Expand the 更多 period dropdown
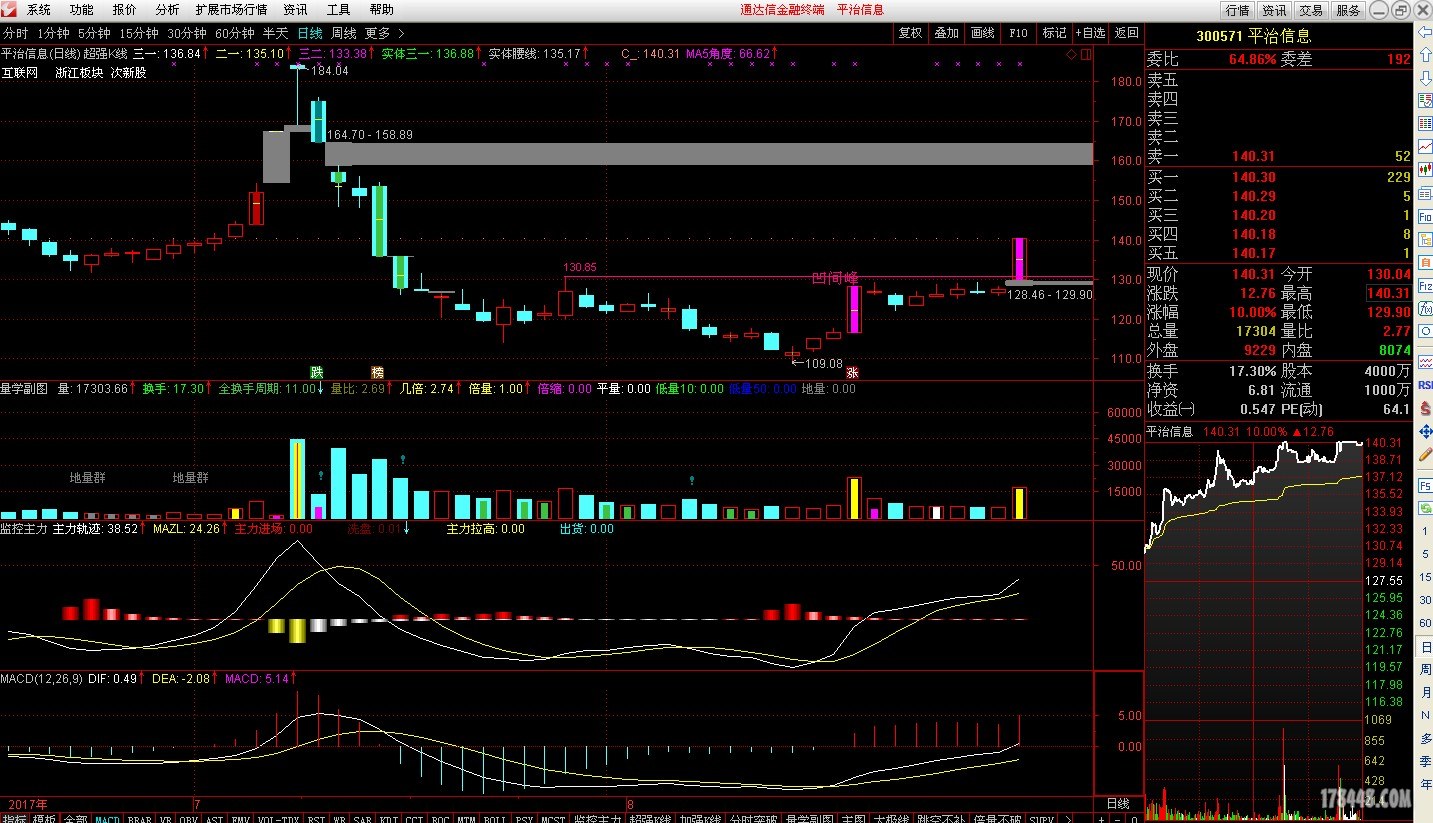Screen dimensions: 1433x823 tap(377, 33)
